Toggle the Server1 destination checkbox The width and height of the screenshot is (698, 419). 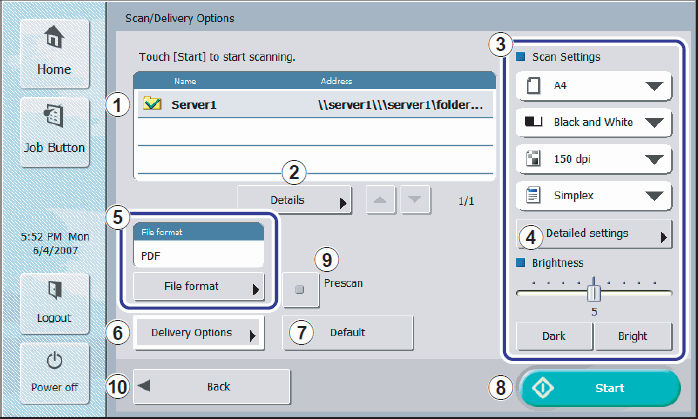(x=153, y=103)
